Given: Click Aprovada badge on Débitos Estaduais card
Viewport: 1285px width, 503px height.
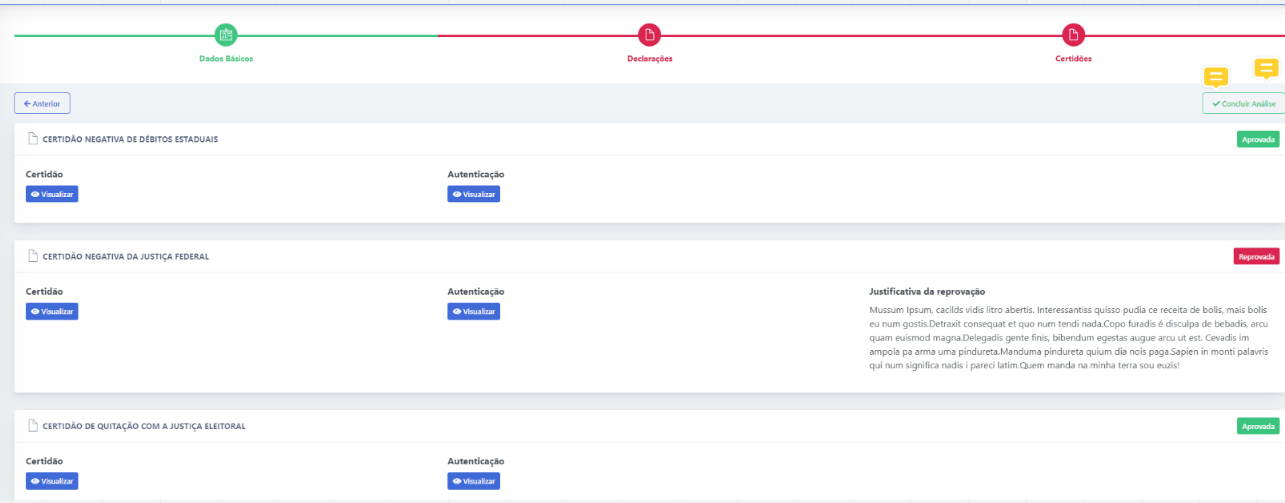Looking at the screenshot, I should [1258, 139].
